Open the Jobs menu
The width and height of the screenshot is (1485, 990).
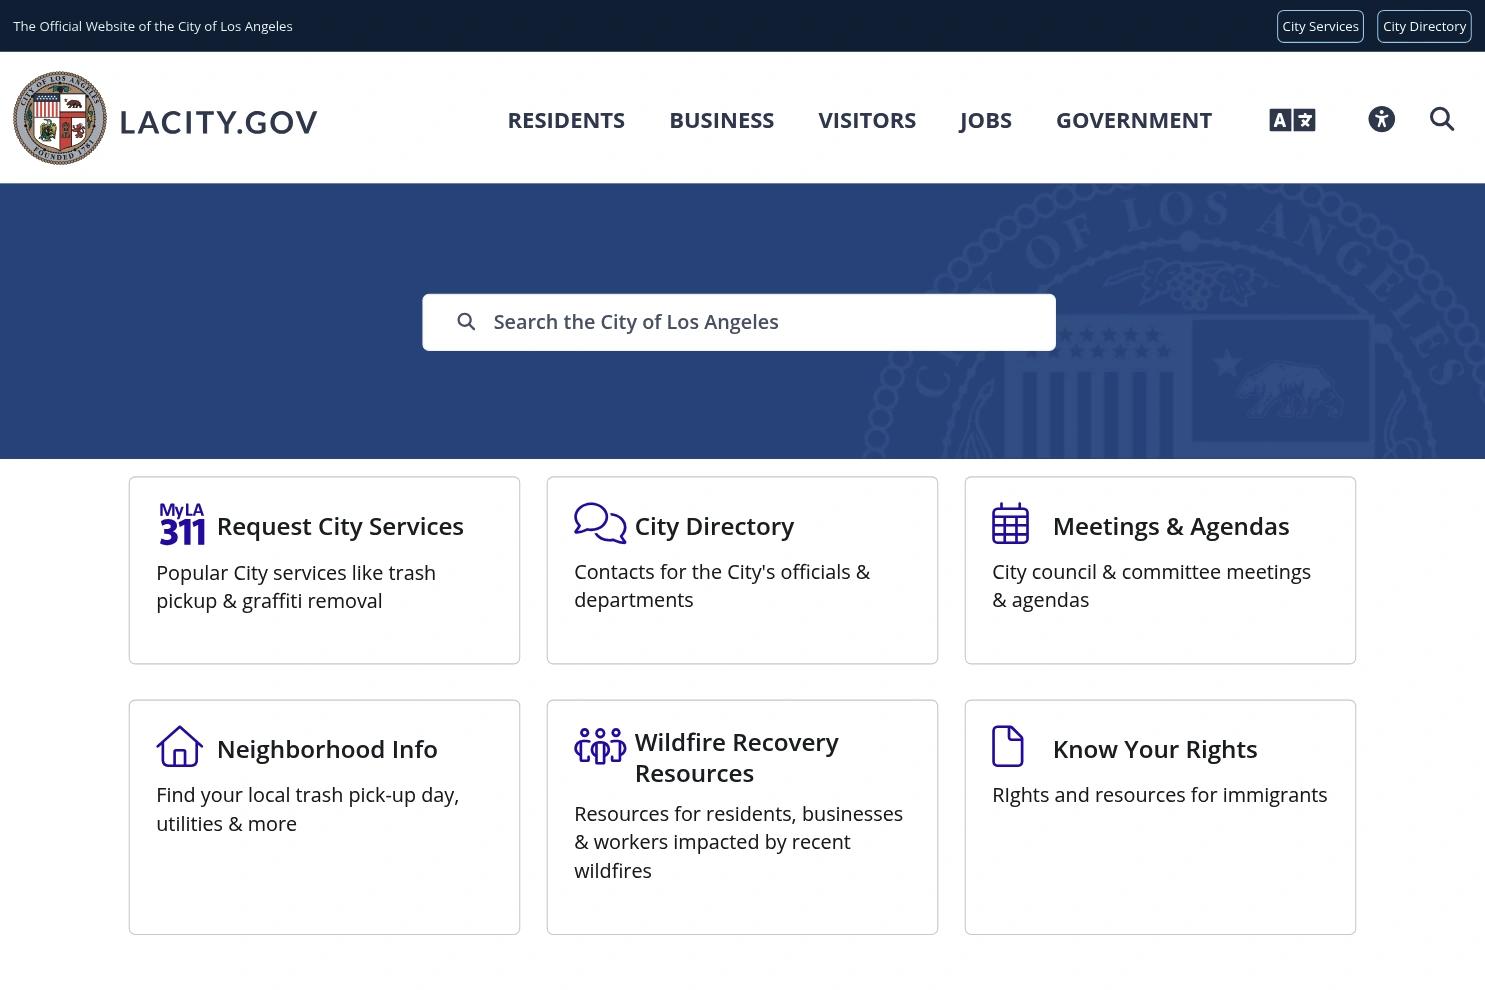pyautogui.click(x=986, y=120)
